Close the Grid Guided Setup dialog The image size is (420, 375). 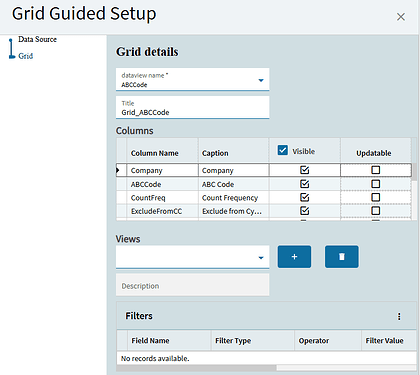[x=401, y=17]
